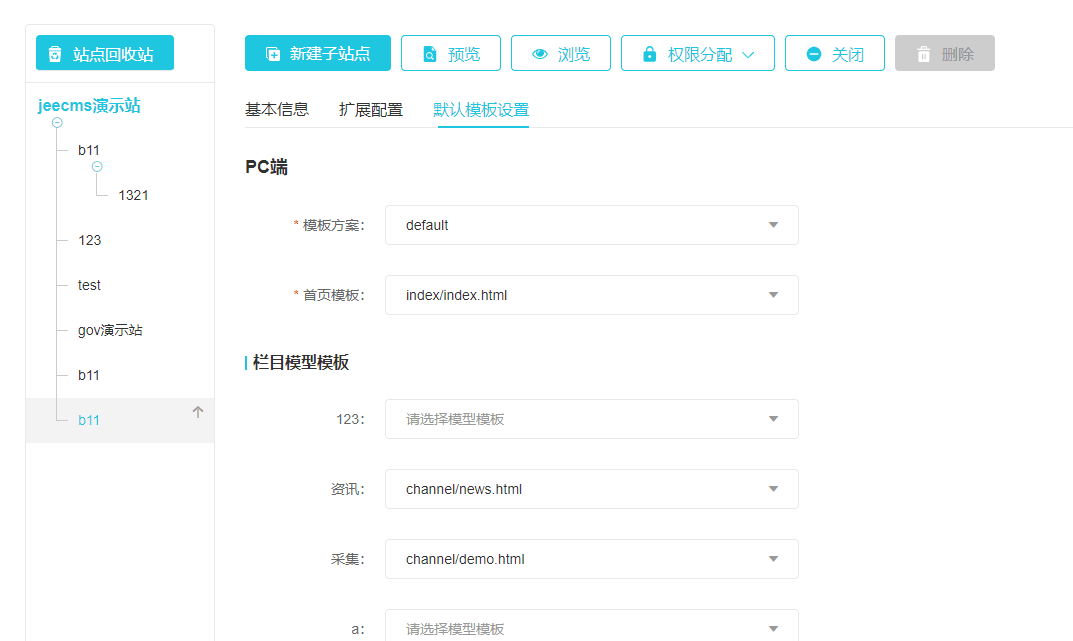Open the 模板方案 default dropdown
Viewport: 1073px width, 641px height.
click(x=592, y=225)
